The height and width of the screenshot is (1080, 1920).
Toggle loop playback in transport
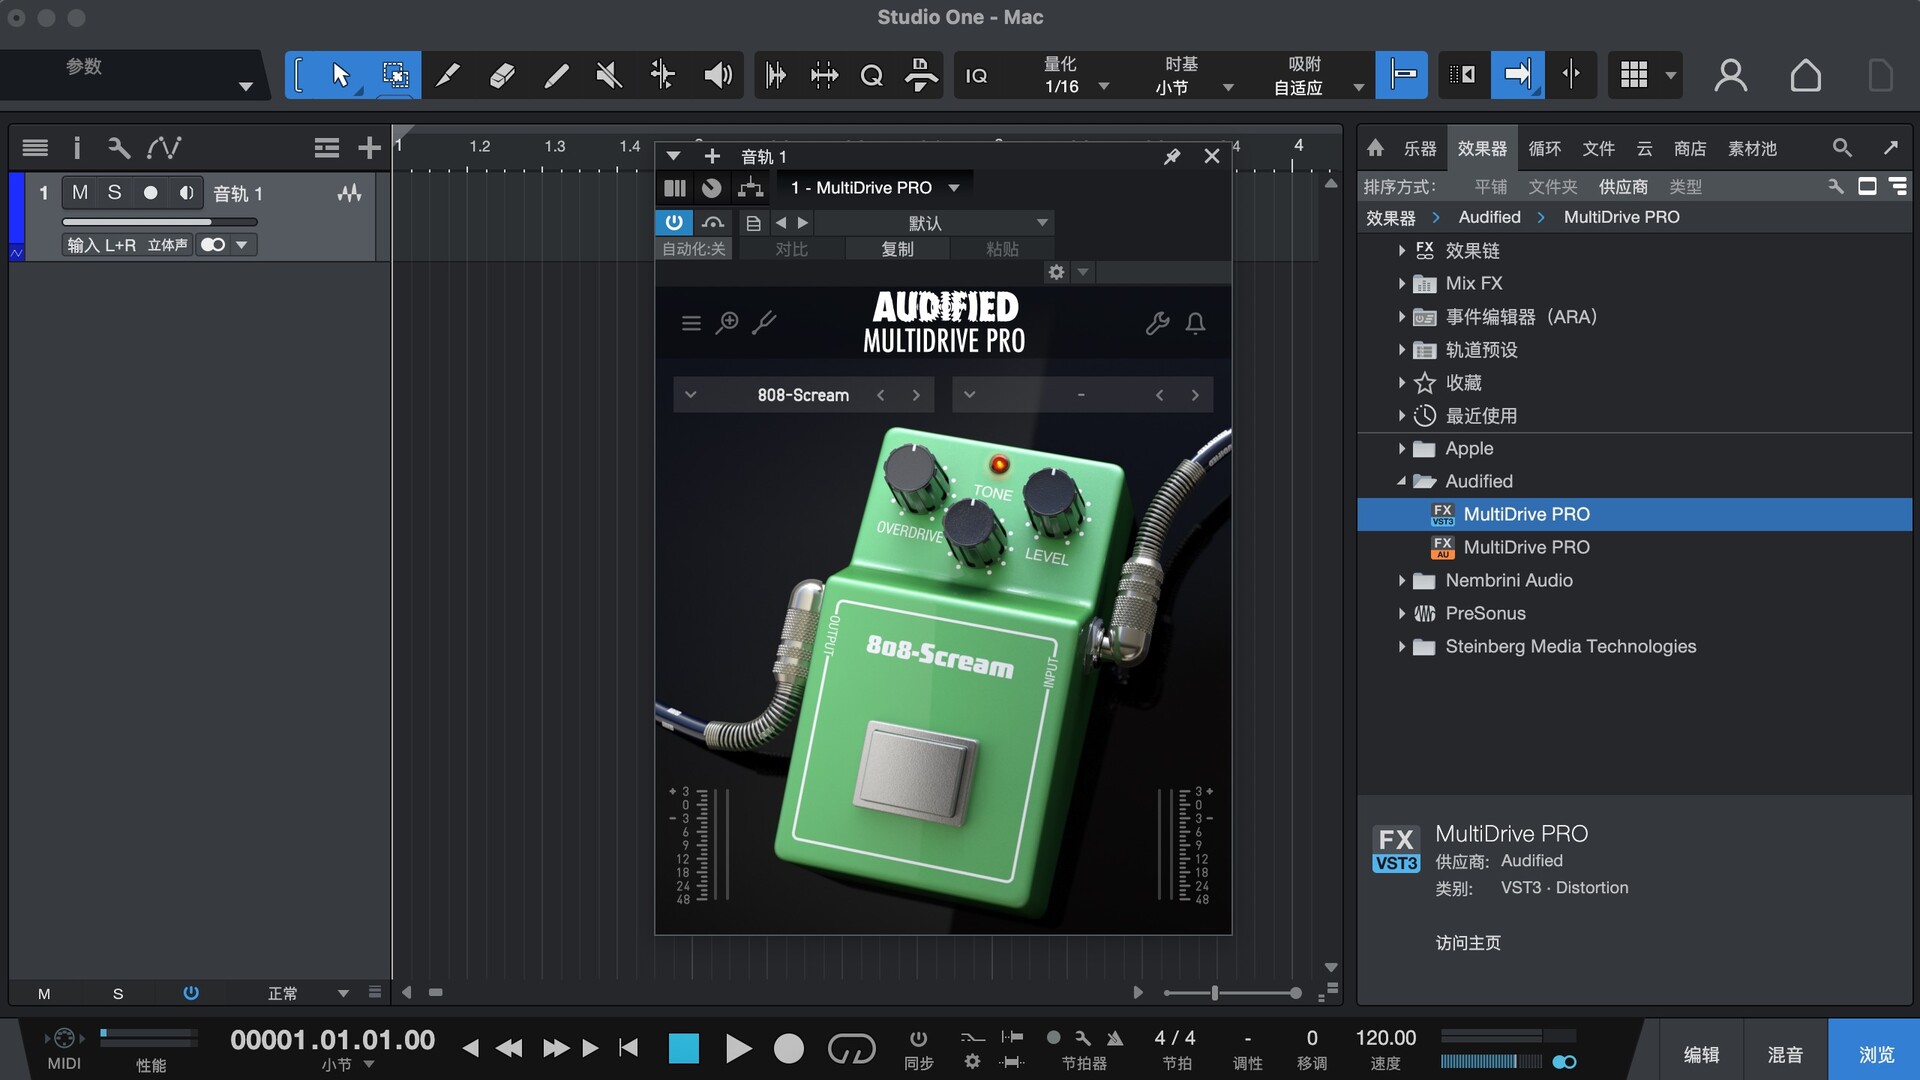[851, 1048]
